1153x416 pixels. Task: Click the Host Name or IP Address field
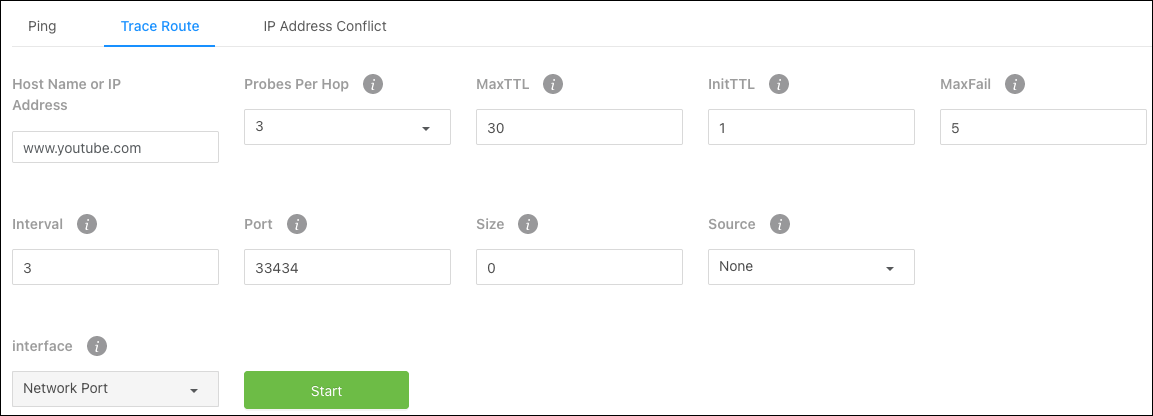pyautogui.click(x=115, y=148)
